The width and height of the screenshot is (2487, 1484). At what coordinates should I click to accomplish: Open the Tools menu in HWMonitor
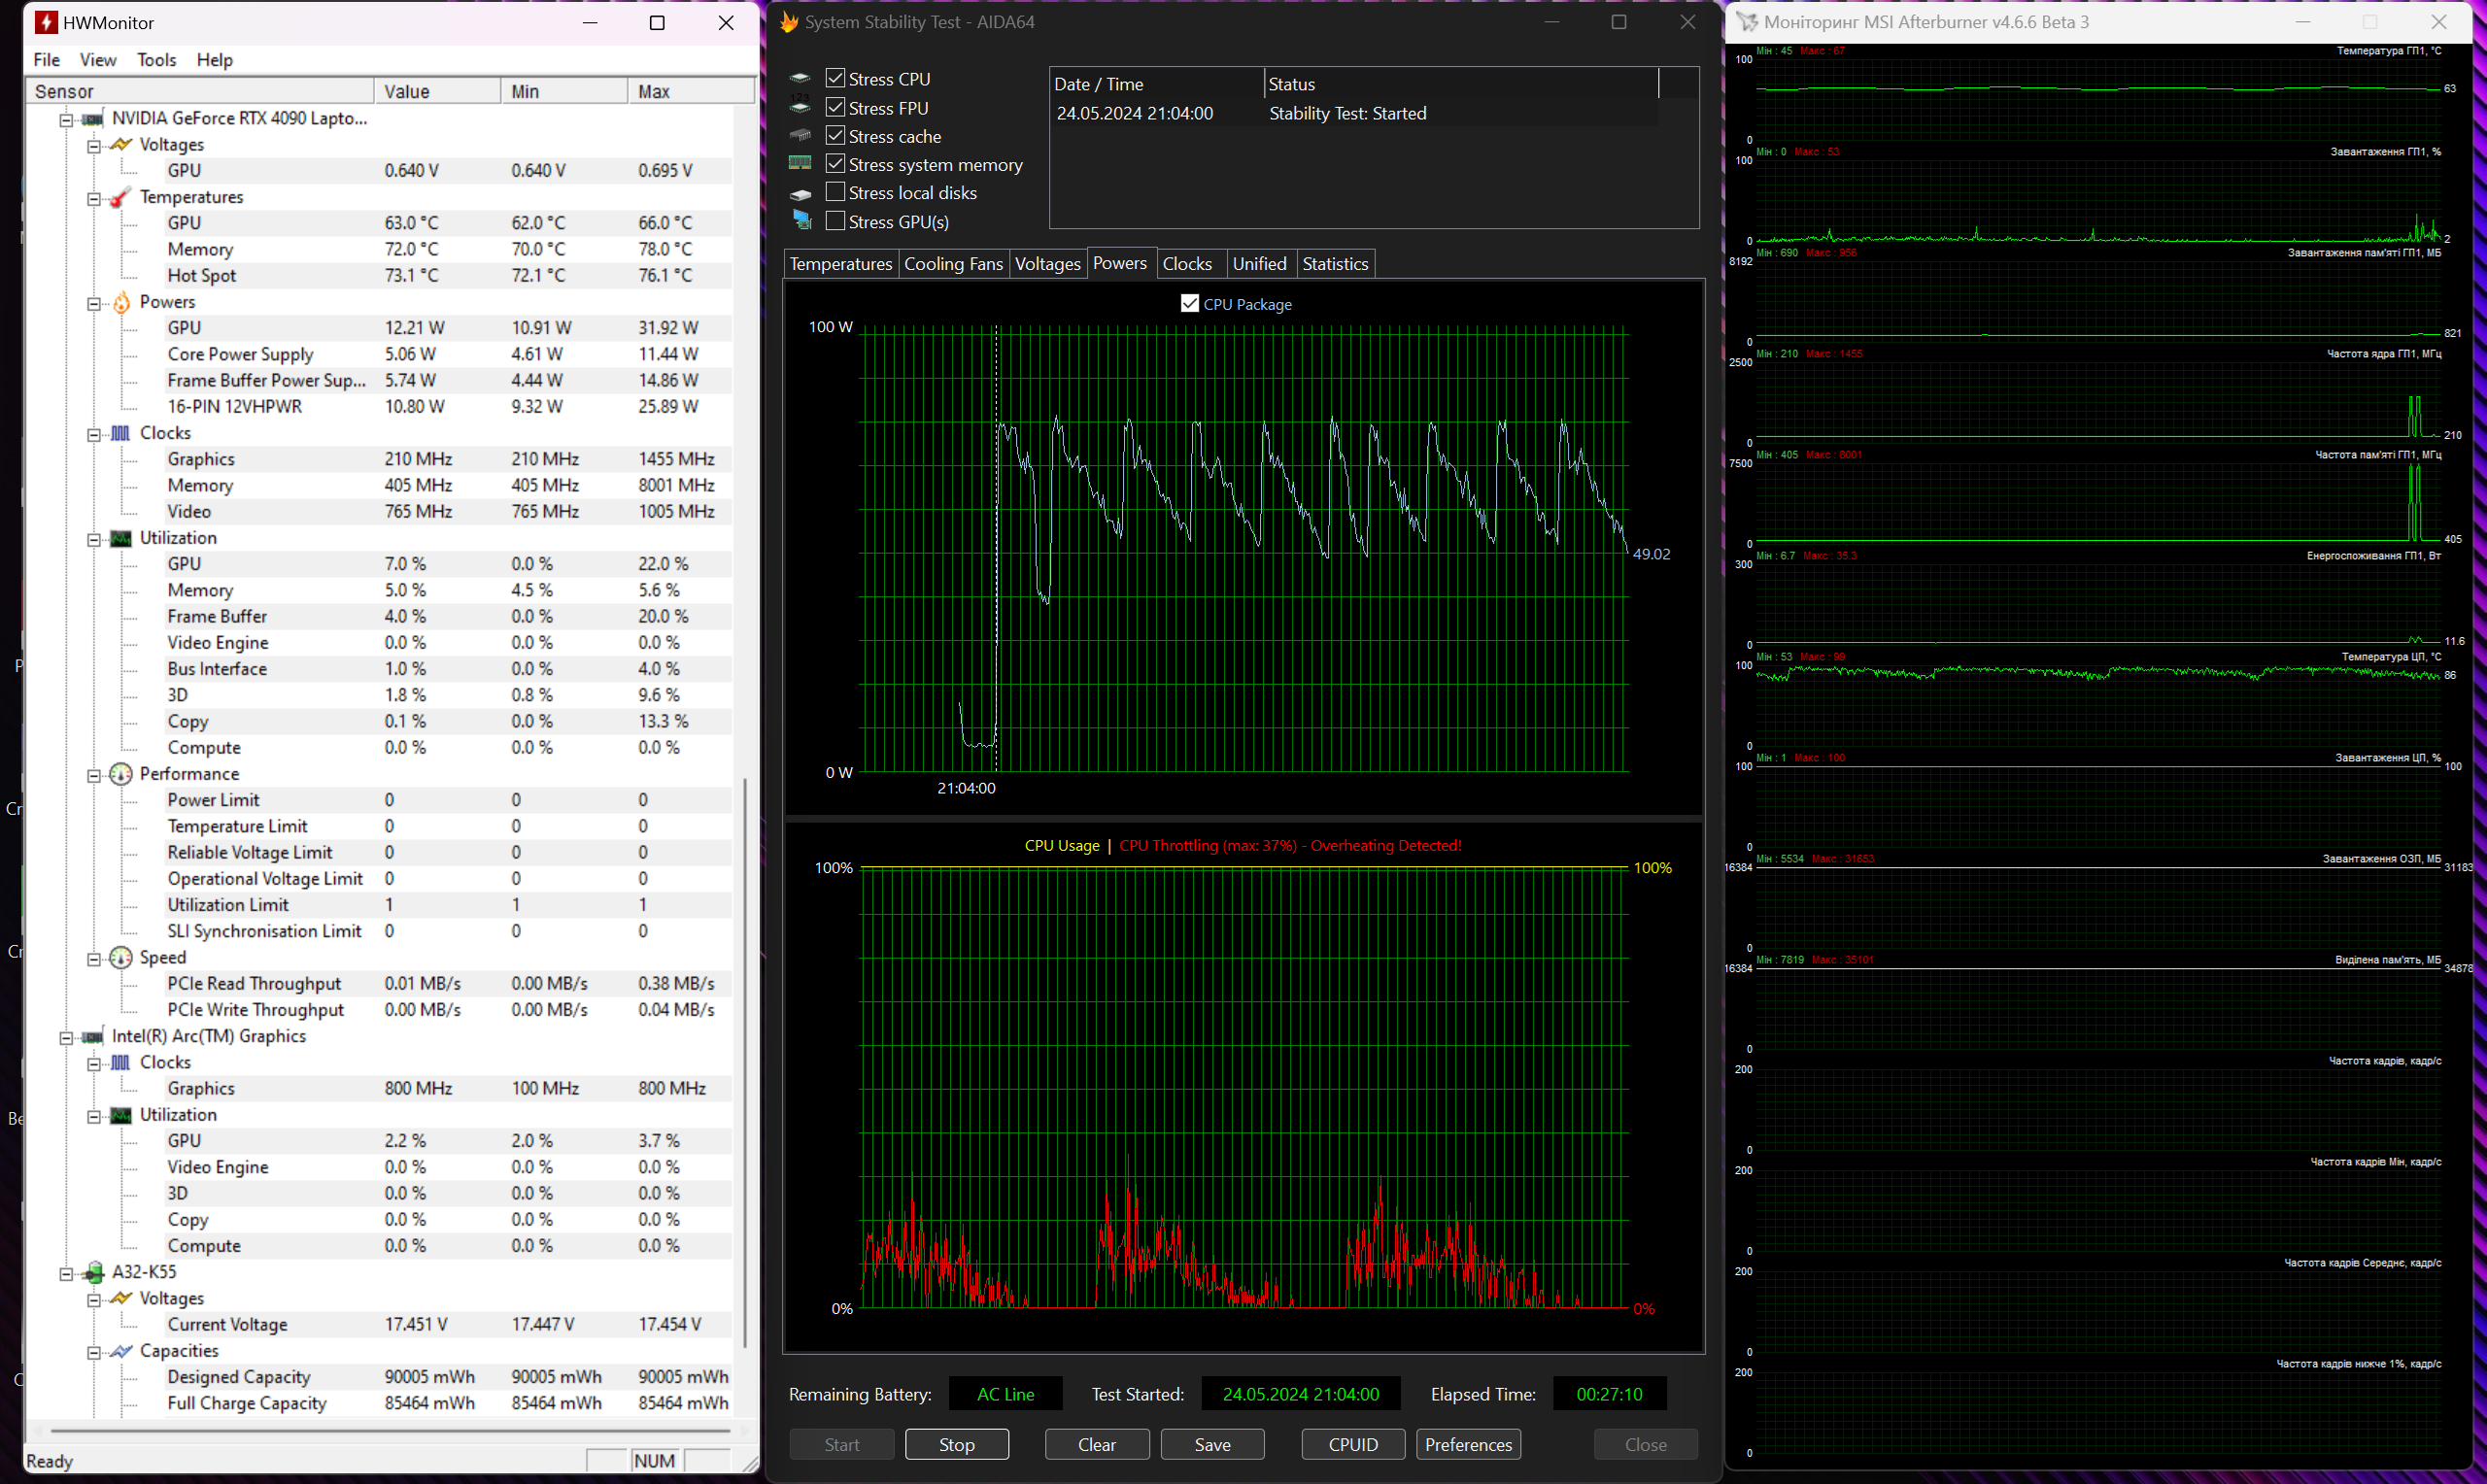pos(156,60)
